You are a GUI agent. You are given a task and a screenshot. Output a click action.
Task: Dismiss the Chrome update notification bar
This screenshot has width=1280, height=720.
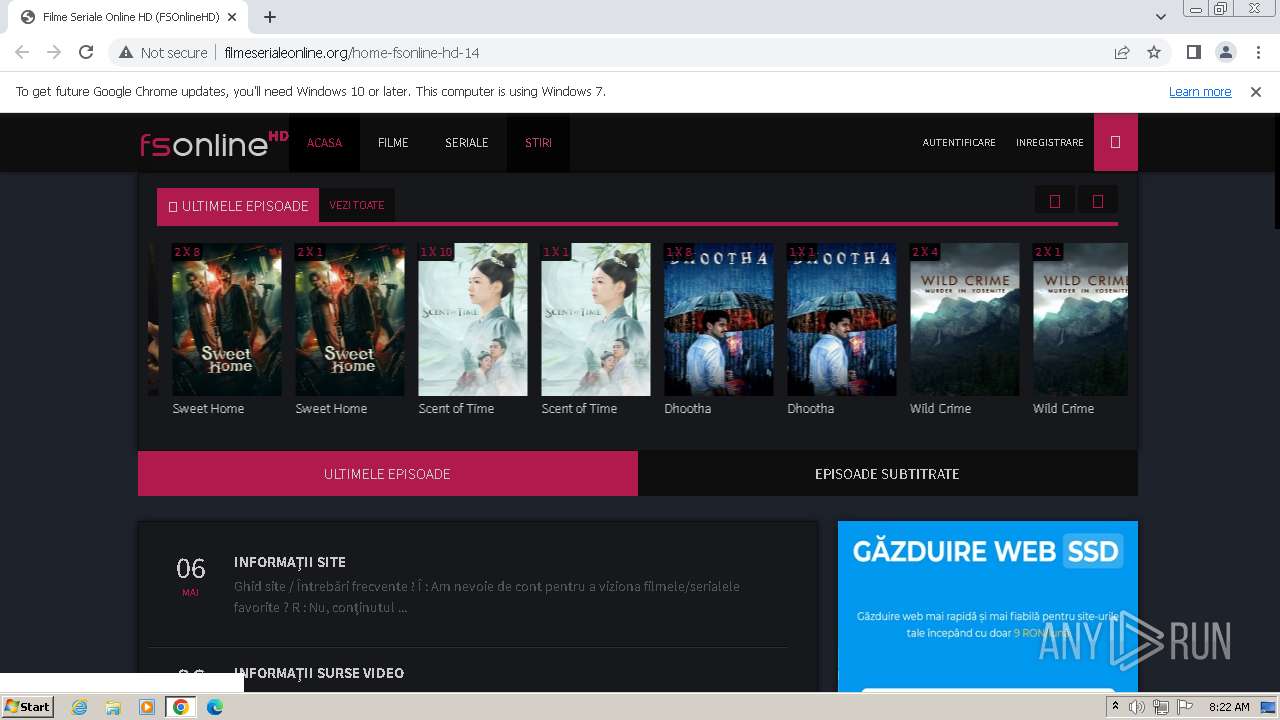click(1256, 92)
